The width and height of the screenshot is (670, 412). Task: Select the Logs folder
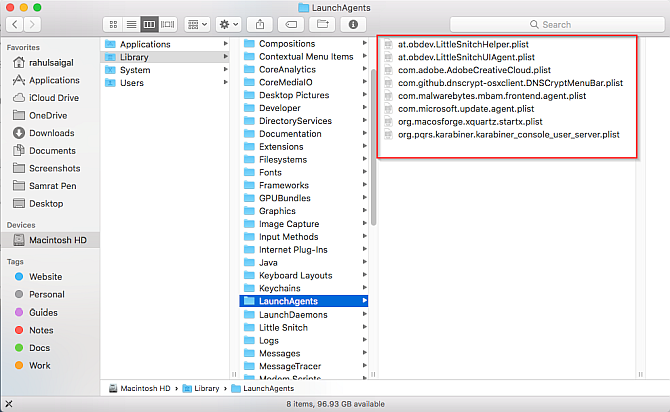304,340
